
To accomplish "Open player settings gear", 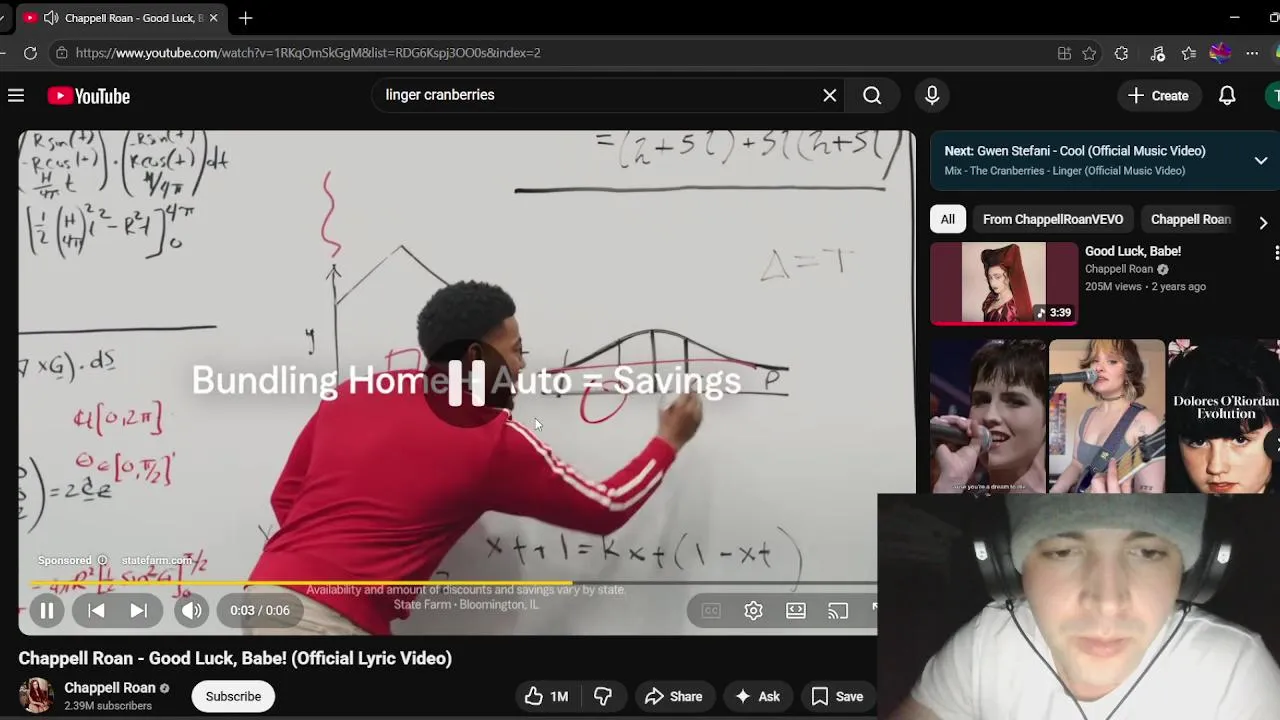I will (x=753, y=610).
